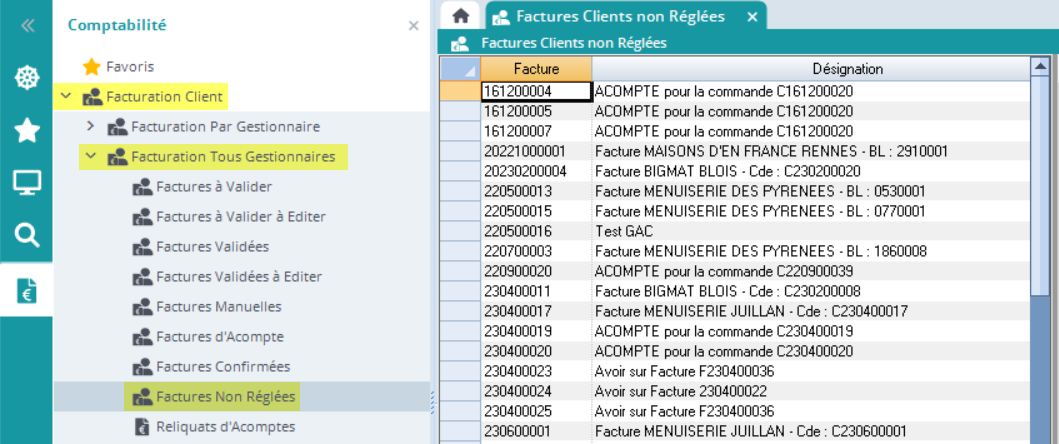
Task: Collapse the Facturation Client tree node
Action: pyautogui.click(x=66, y=97)
